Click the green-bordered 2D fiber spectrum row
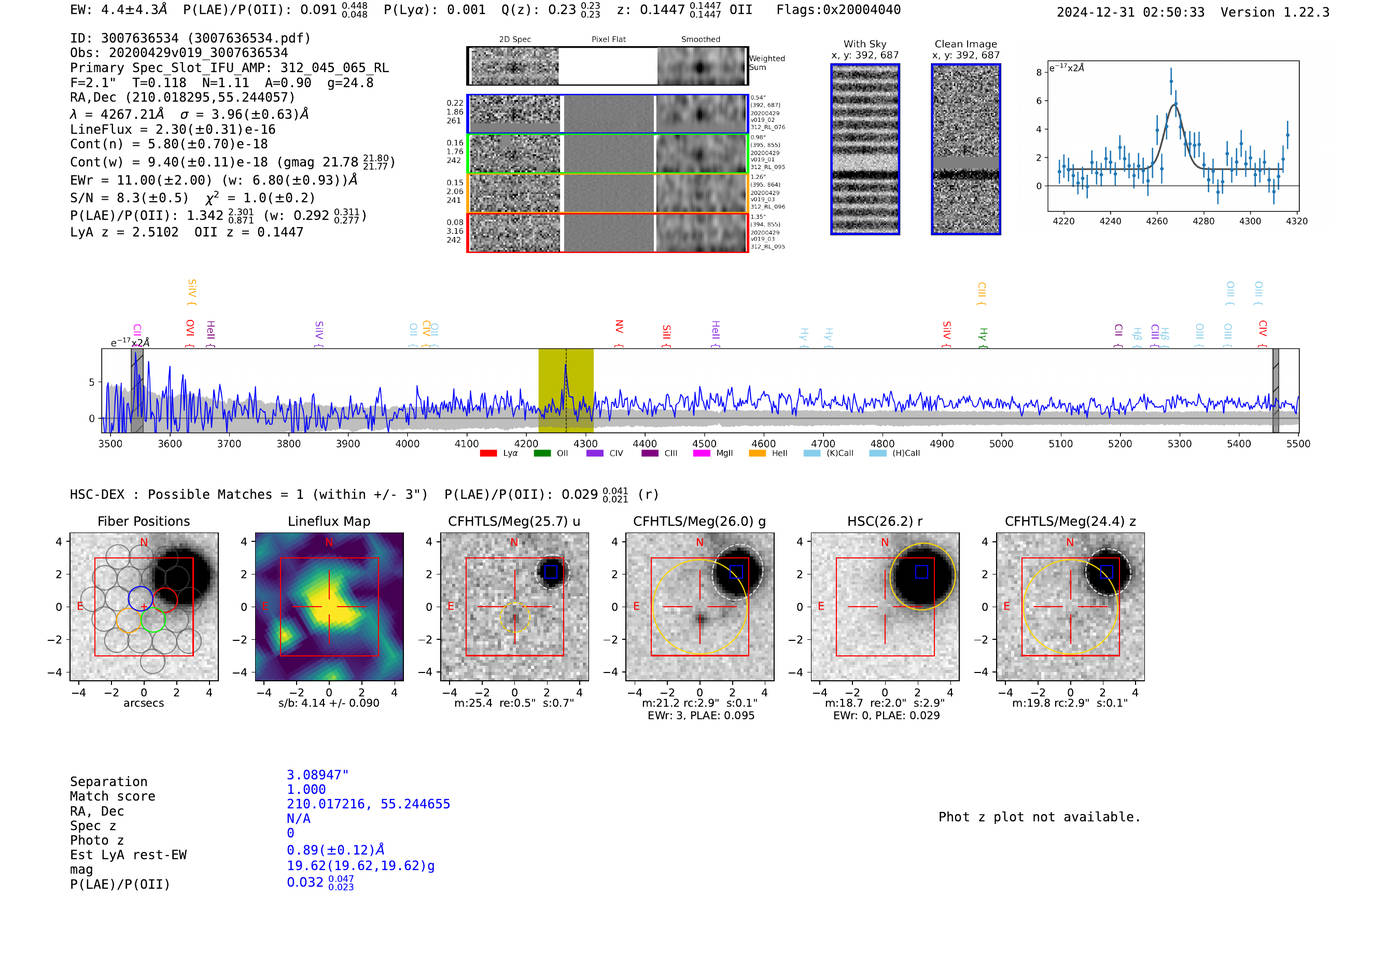 [607, 153]
